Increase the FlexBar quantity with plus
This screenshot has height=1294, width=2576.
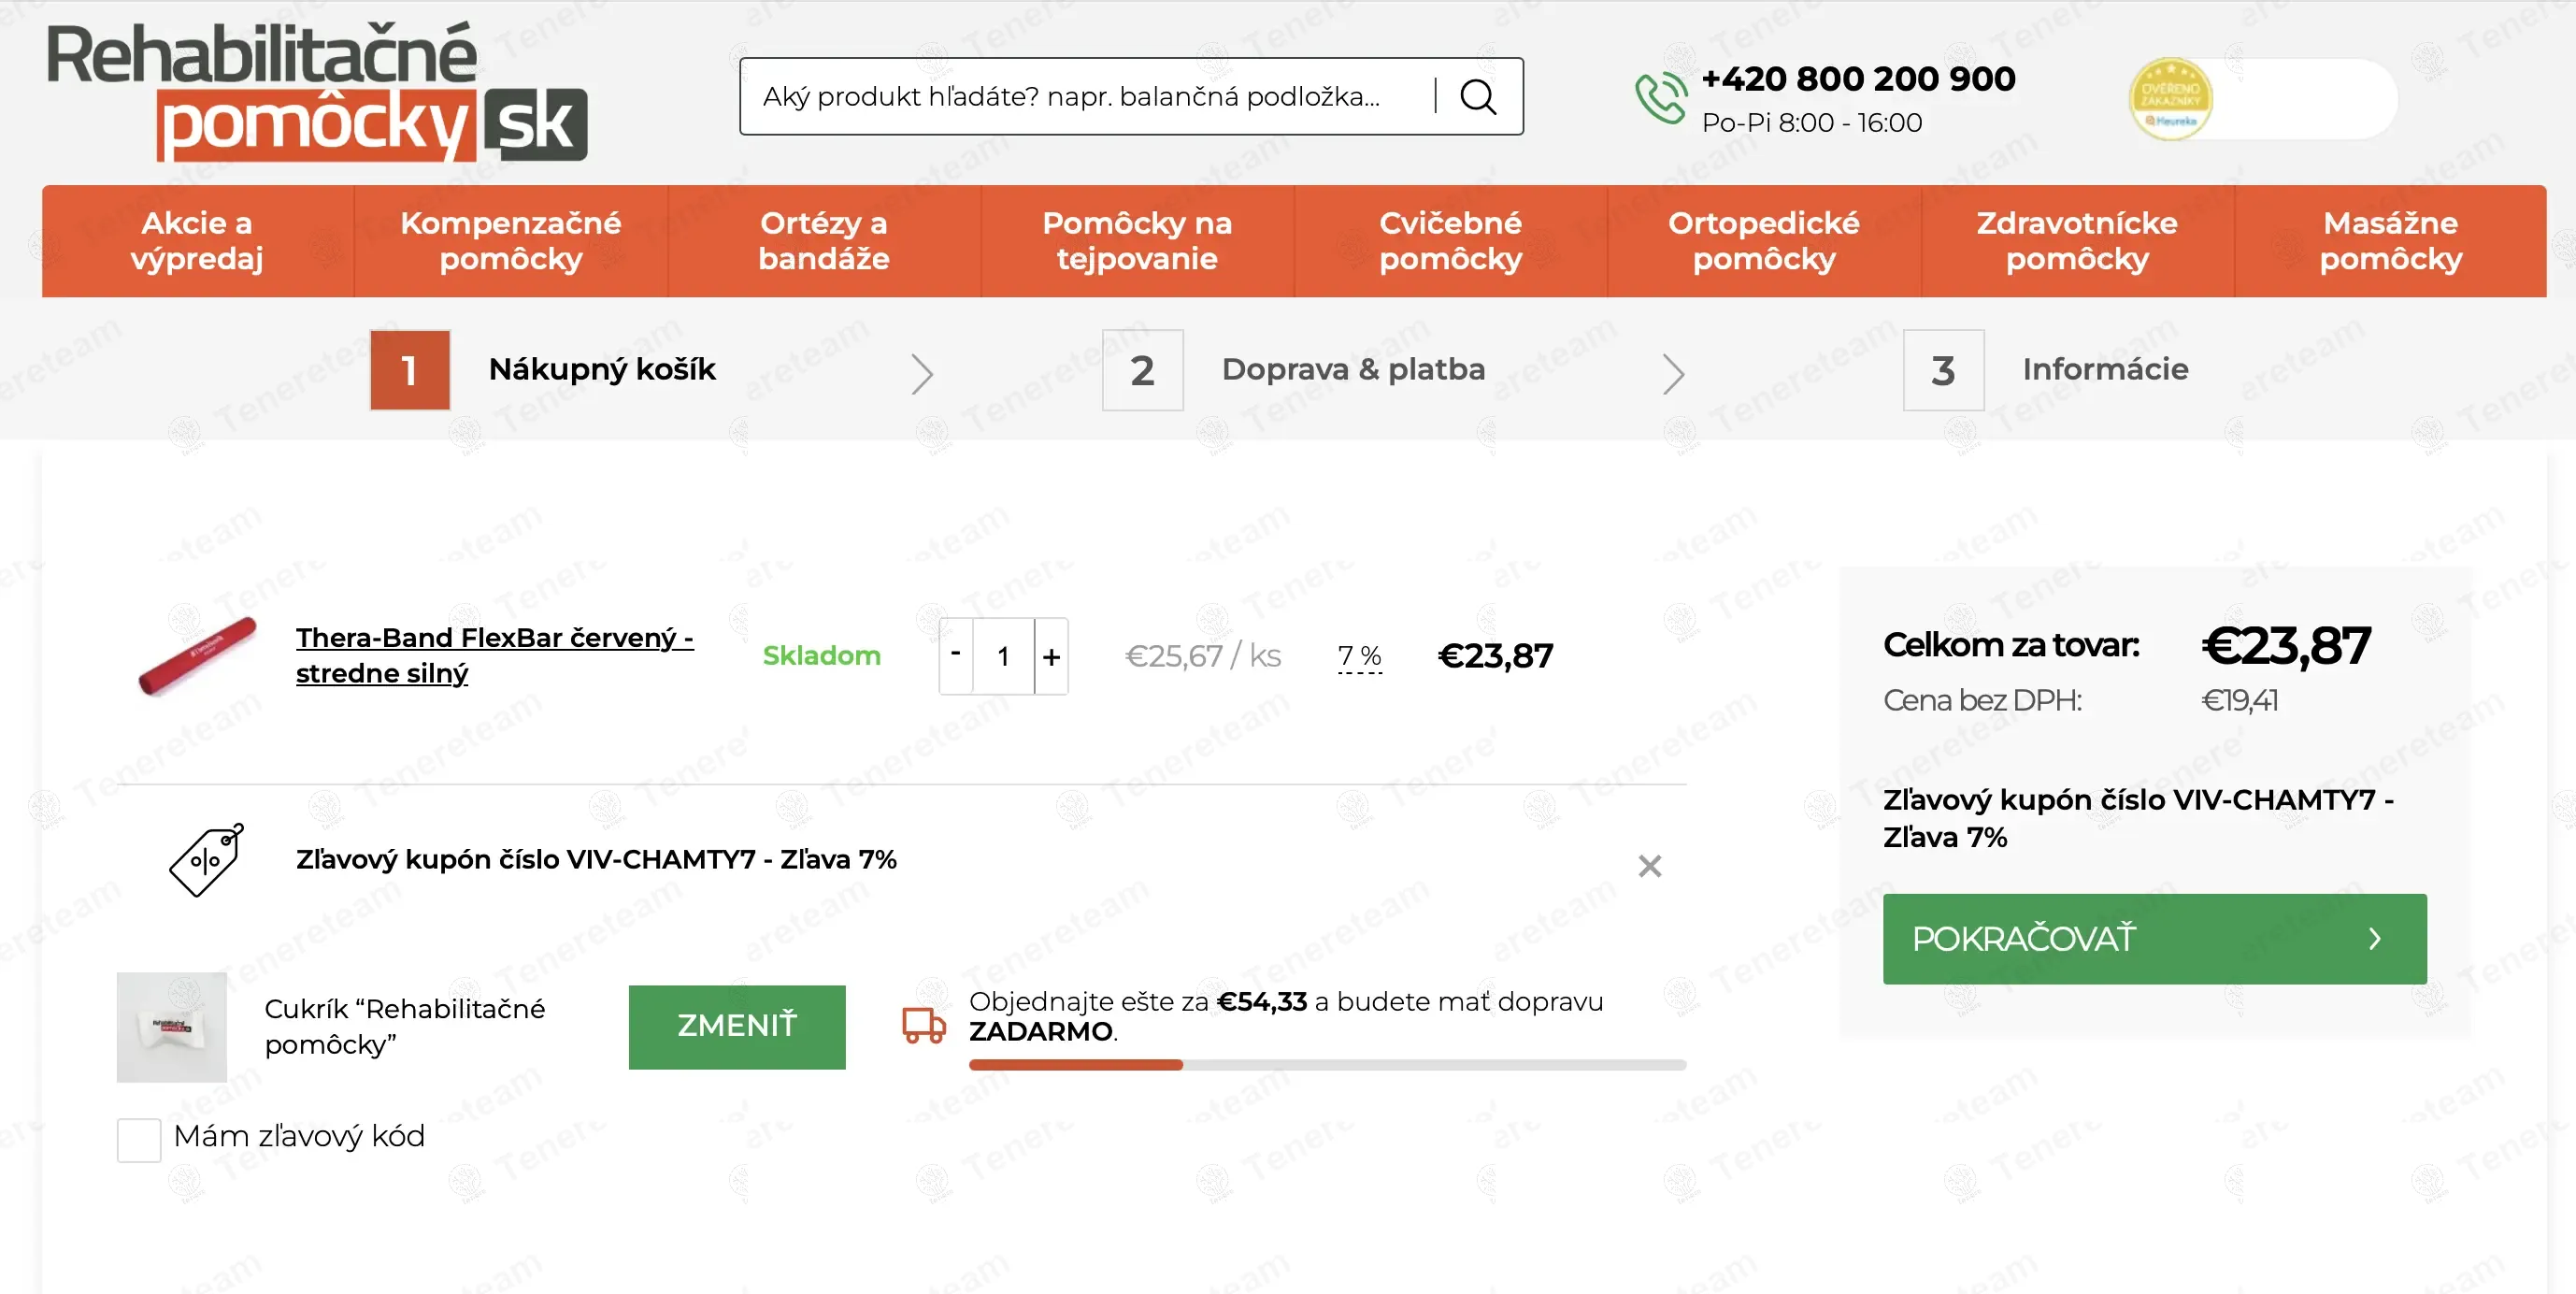(x=1051, y=656)
